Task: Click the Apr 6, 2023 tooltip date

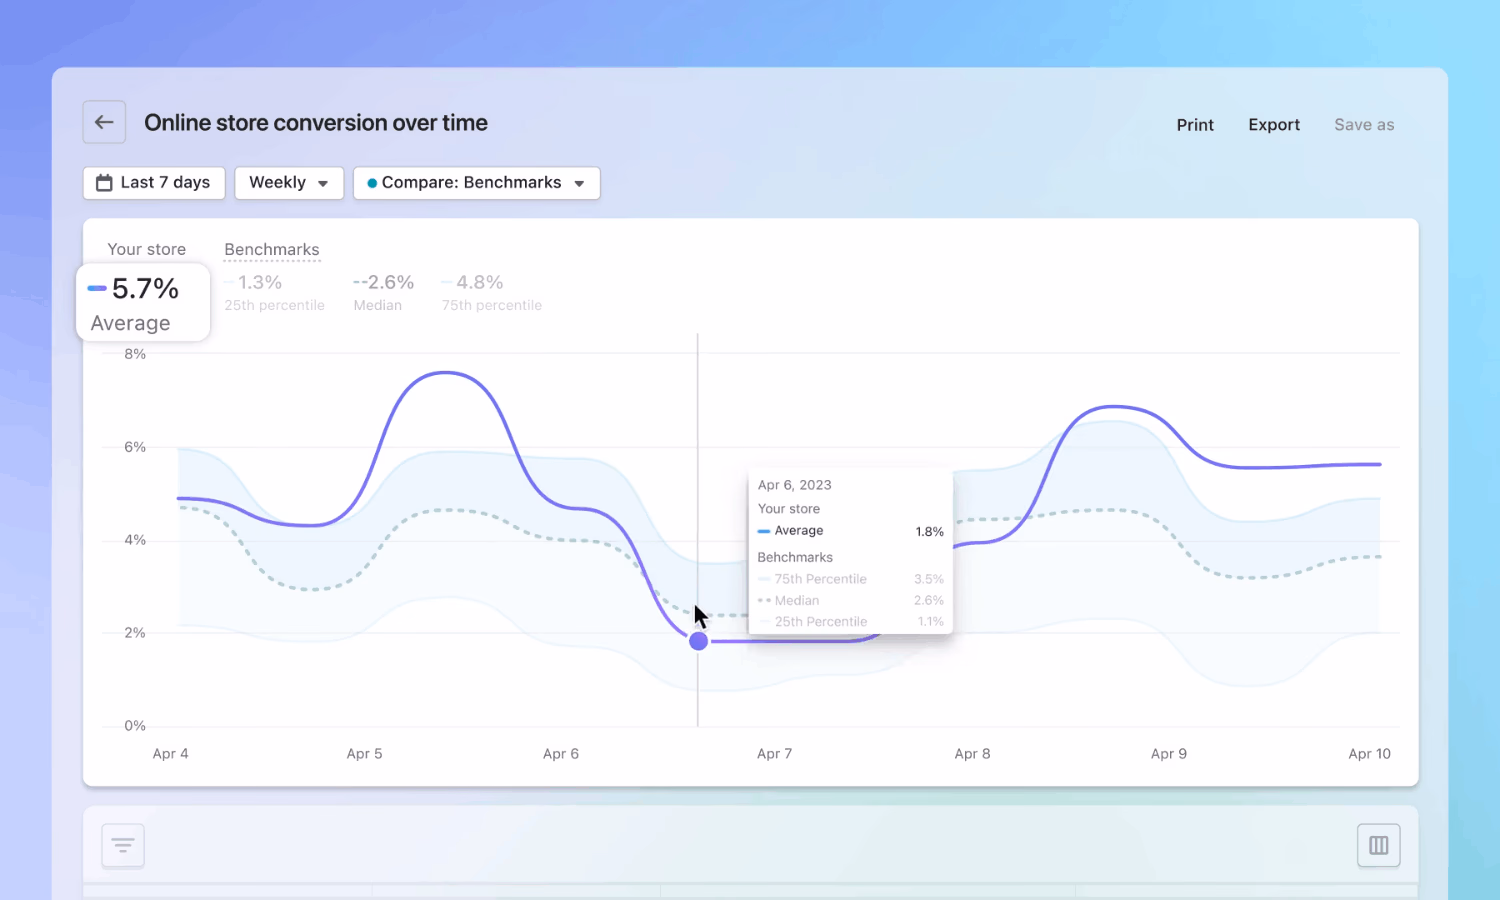Action: (x=795, y=485)
